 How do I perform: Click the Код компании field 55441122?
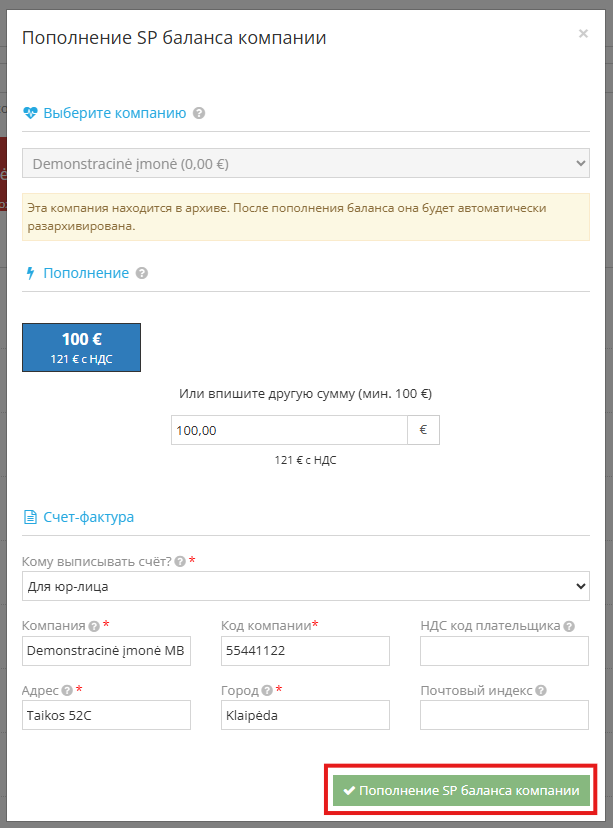[305, 651]
